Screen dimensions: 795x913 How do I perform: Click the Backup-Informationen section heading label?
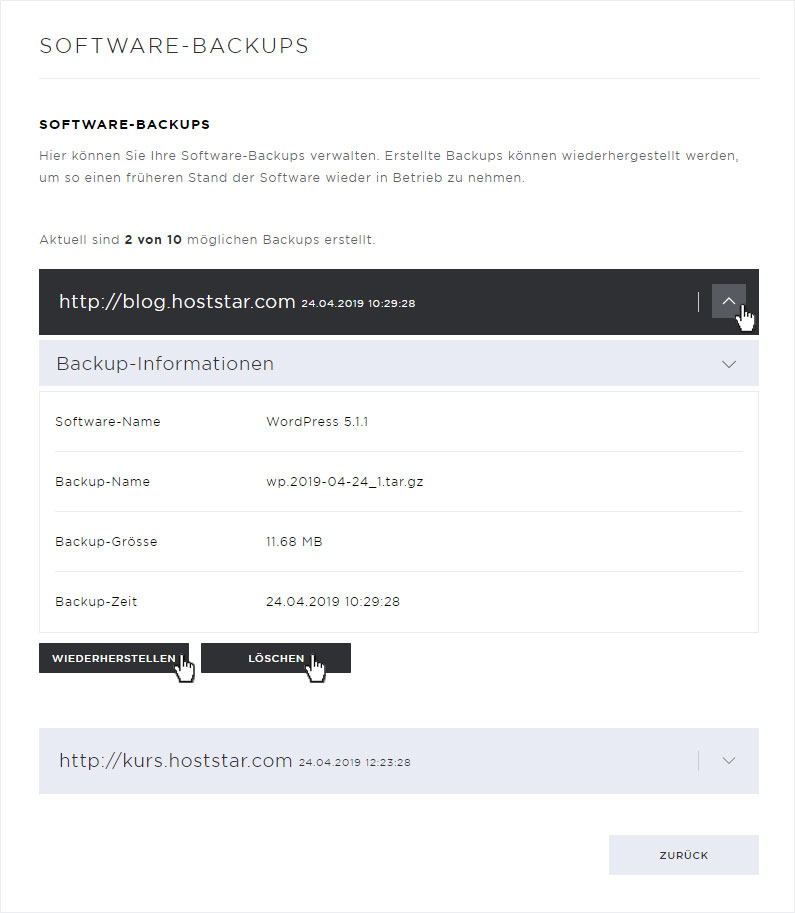[165, 364]
